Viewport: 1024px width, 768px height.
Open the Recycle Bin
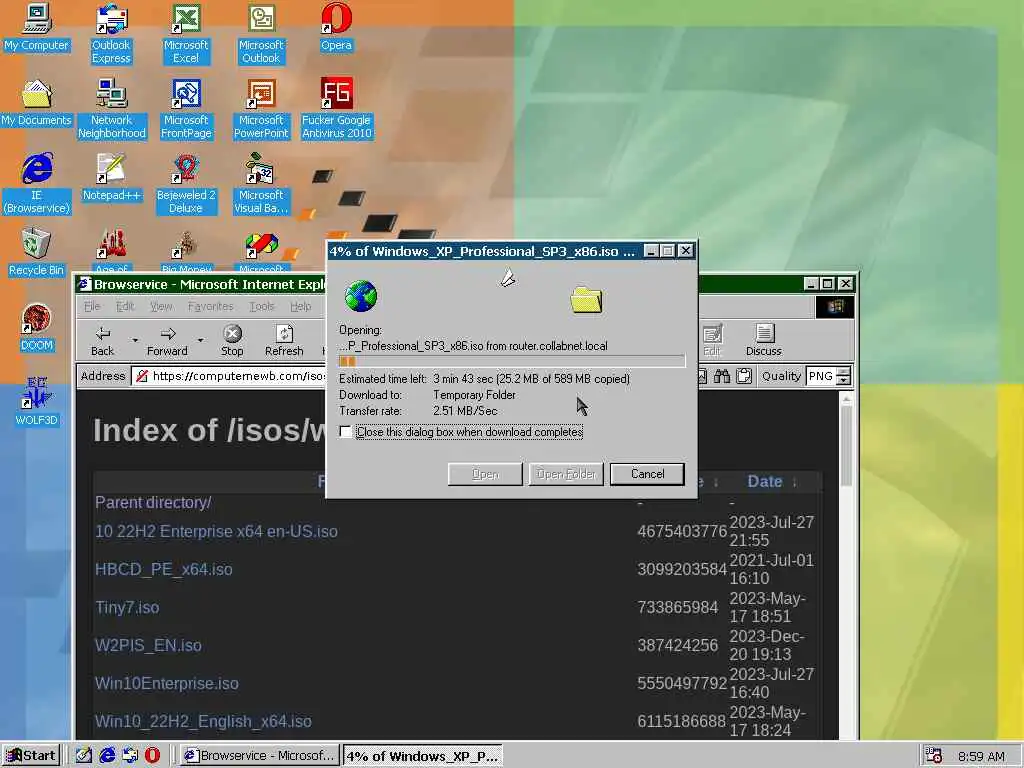36,253
